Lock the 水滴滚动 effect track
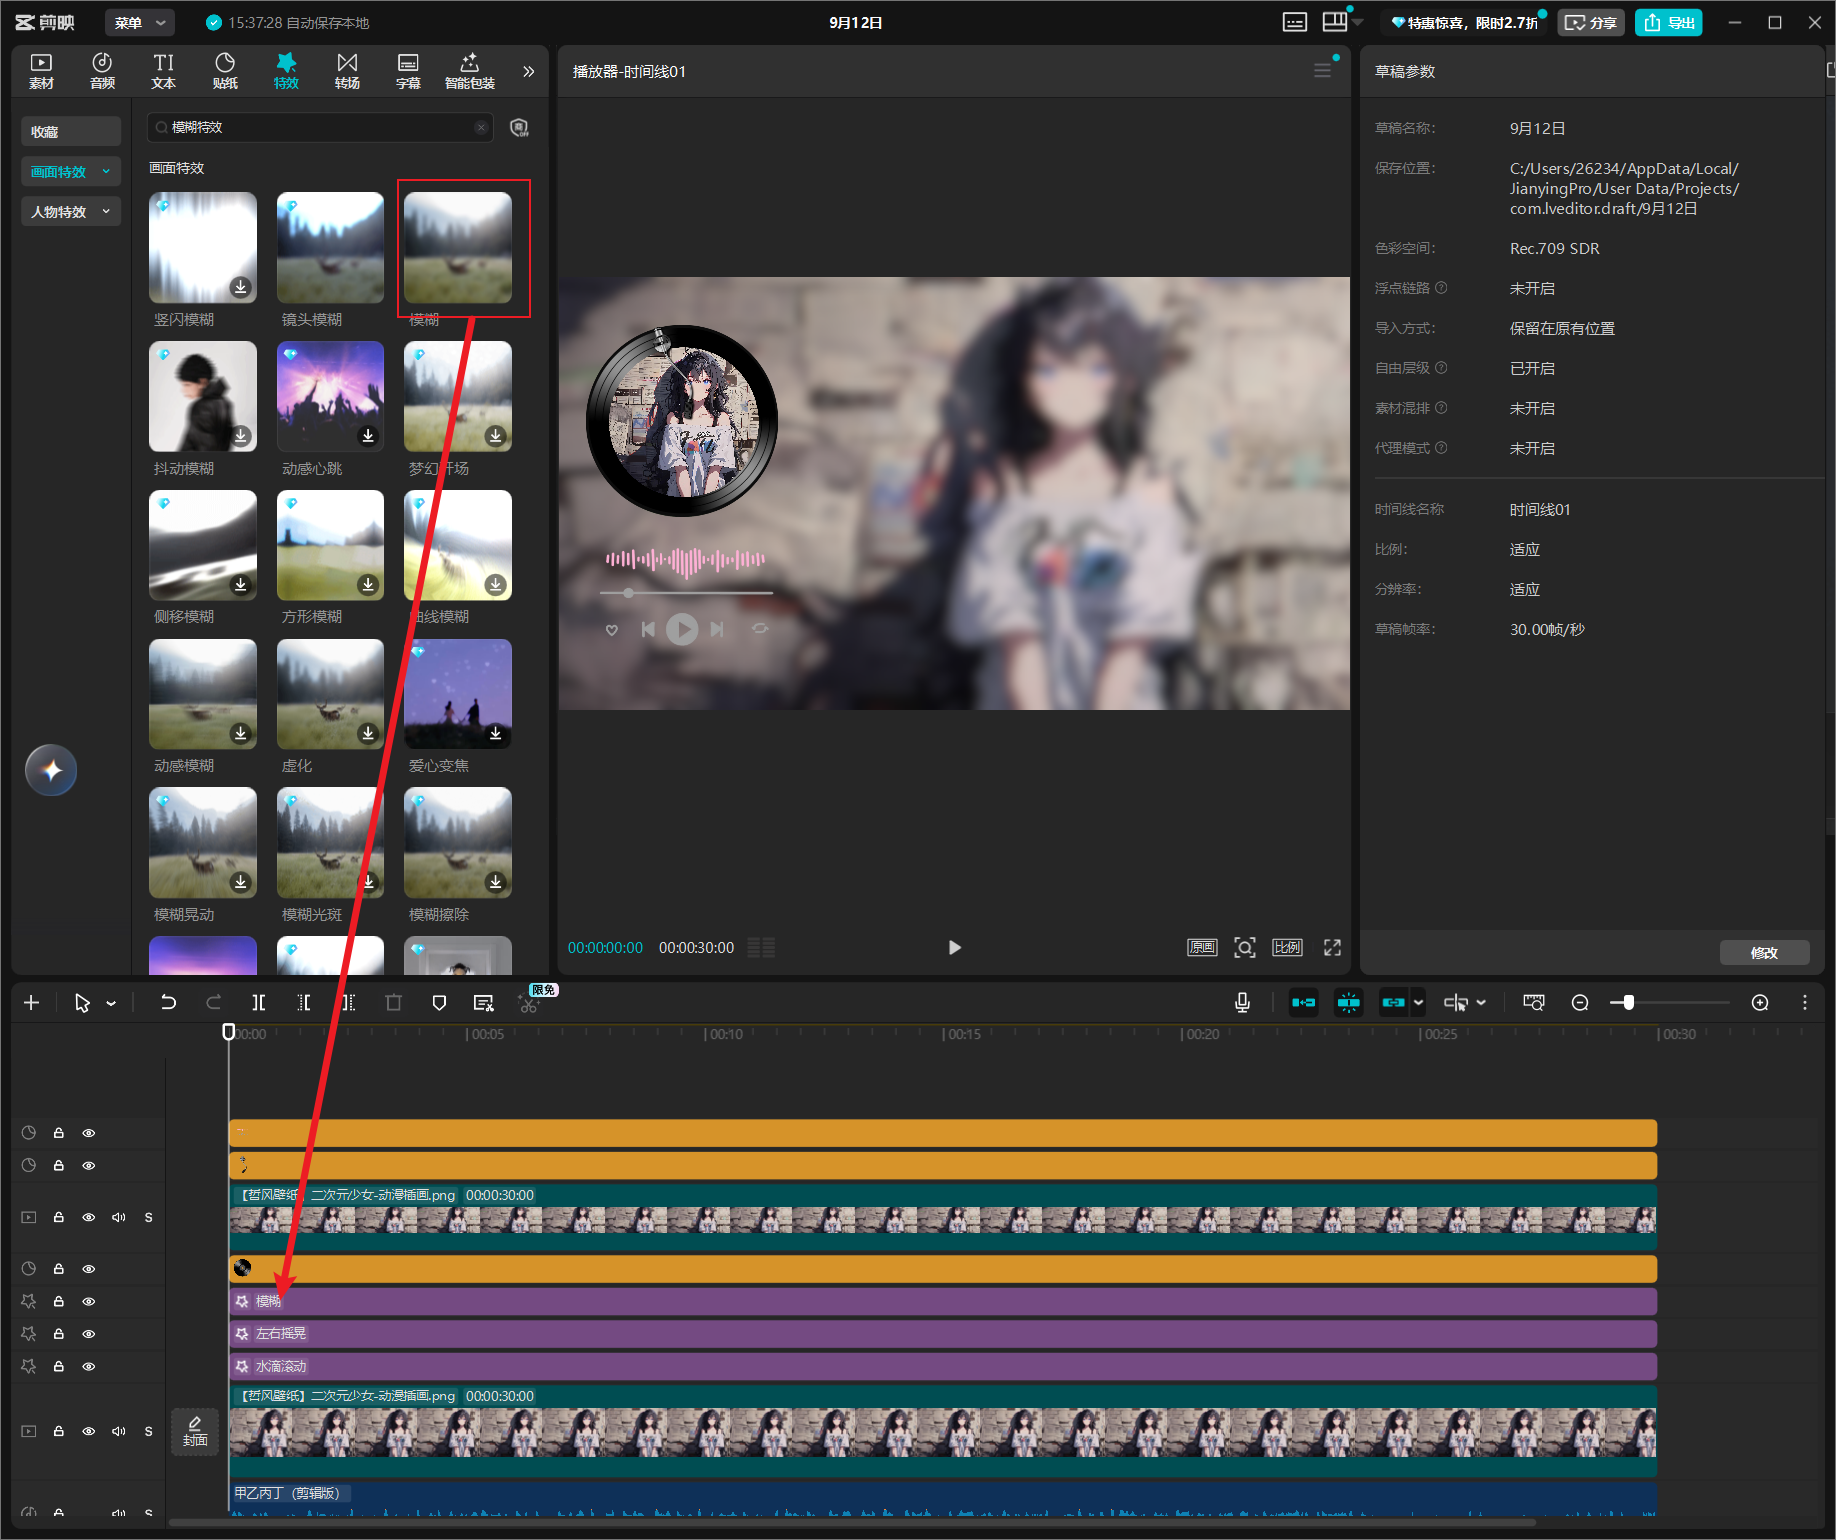1836x1540 pixels. point(59,1367)
